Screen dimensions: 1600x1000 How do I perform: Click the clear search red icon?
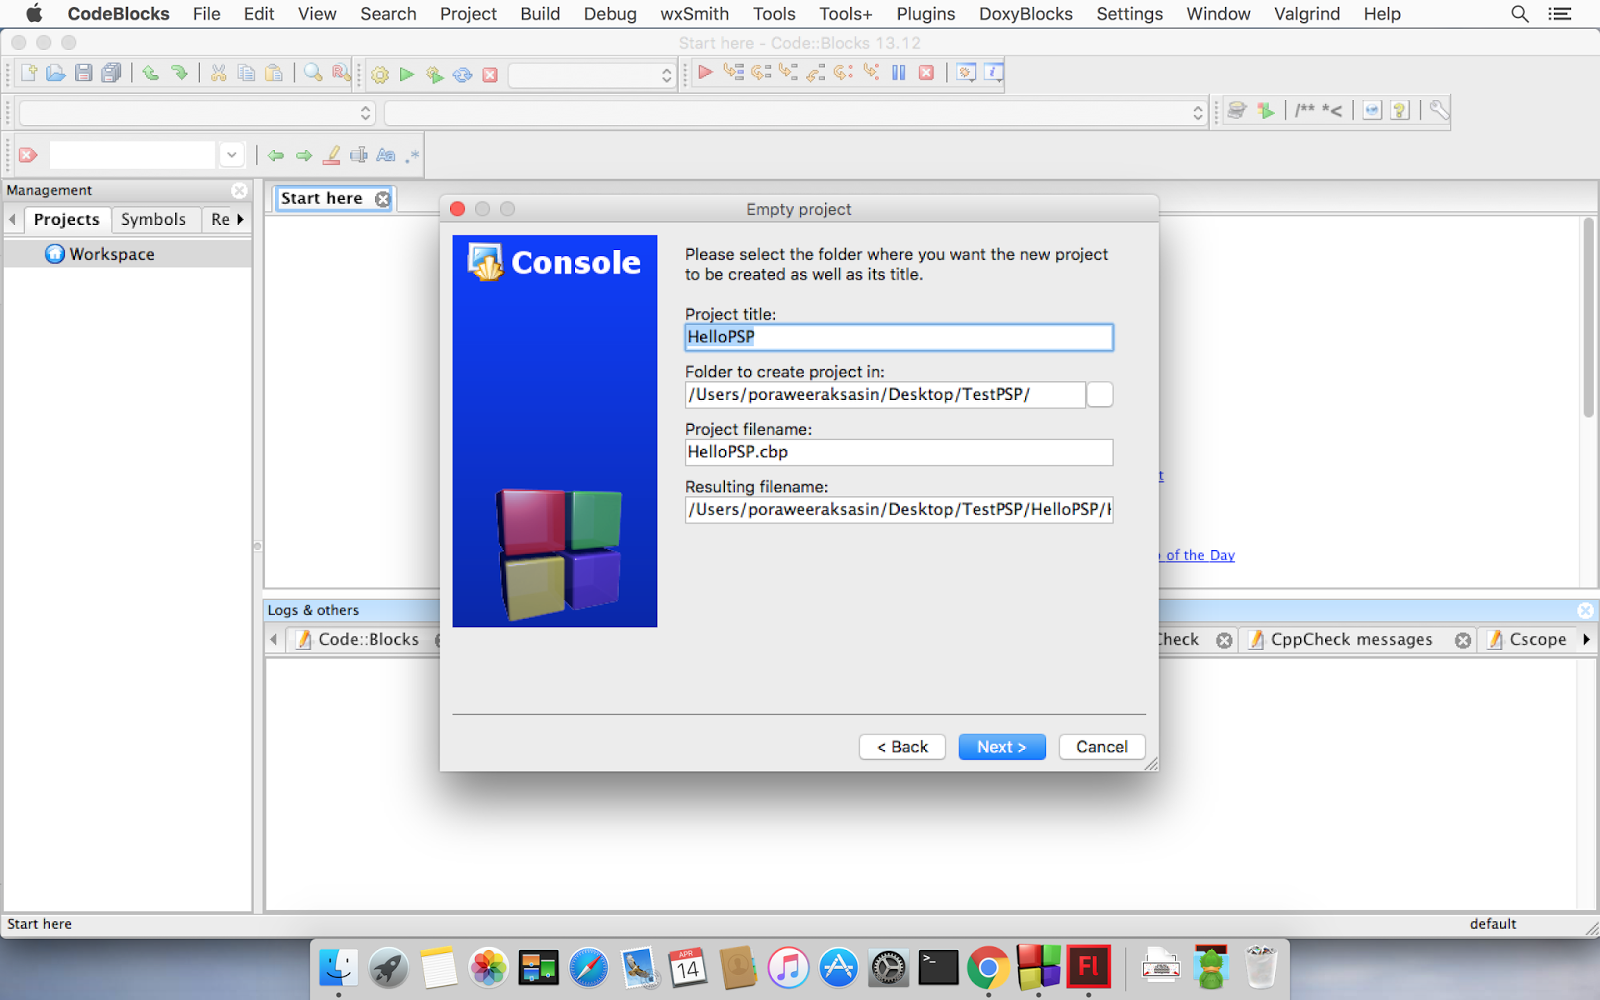click(x=28, y=155)
